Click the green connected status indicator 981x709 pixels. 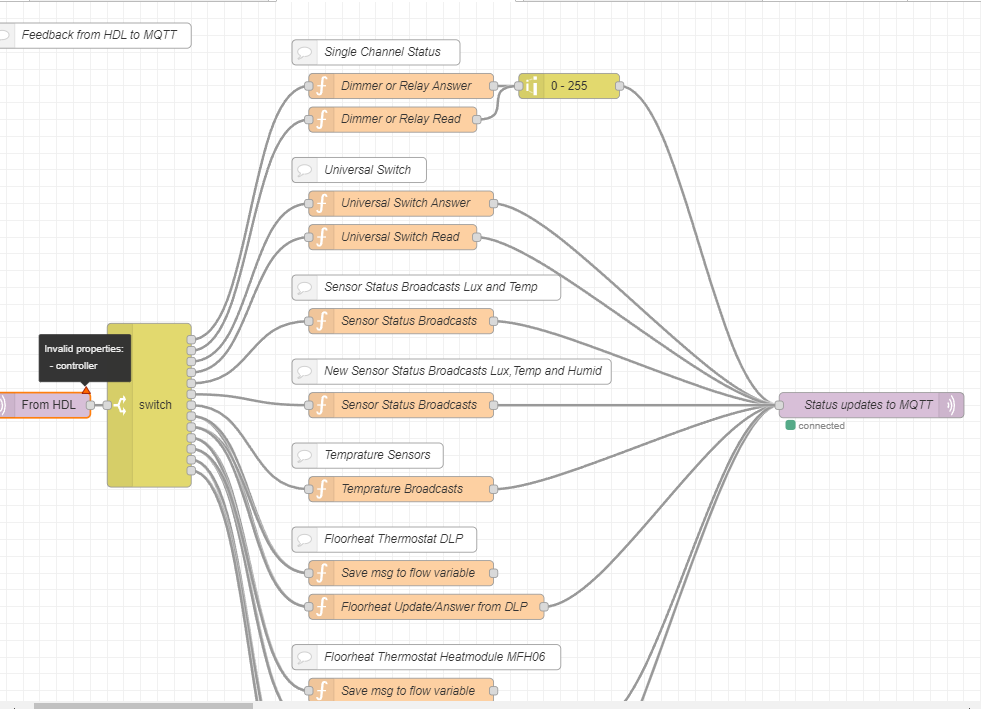(x=789, y=425)
